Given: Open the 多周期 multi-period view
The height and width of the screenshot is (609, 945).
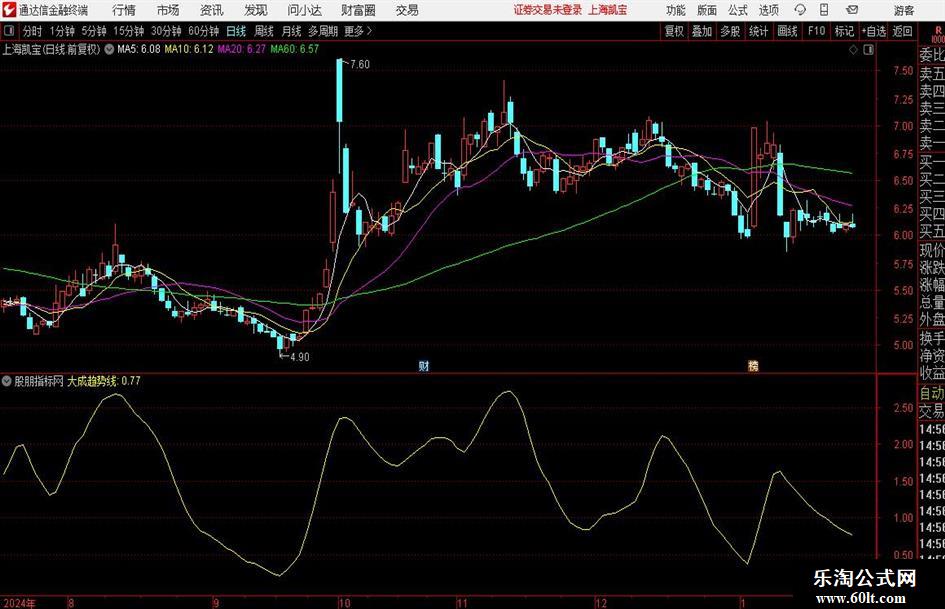Looking at the screenshot, I should point(323,31).
